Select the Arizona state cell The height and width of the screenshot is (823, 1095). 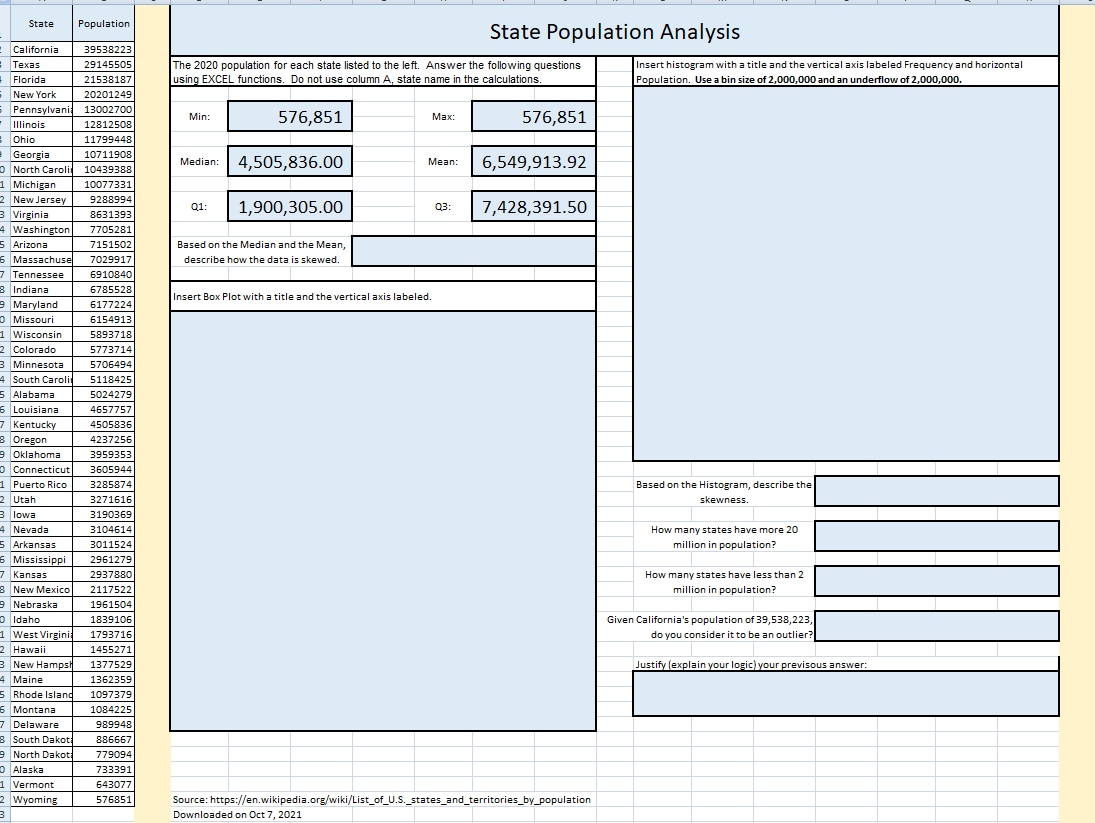coord(41,244)
